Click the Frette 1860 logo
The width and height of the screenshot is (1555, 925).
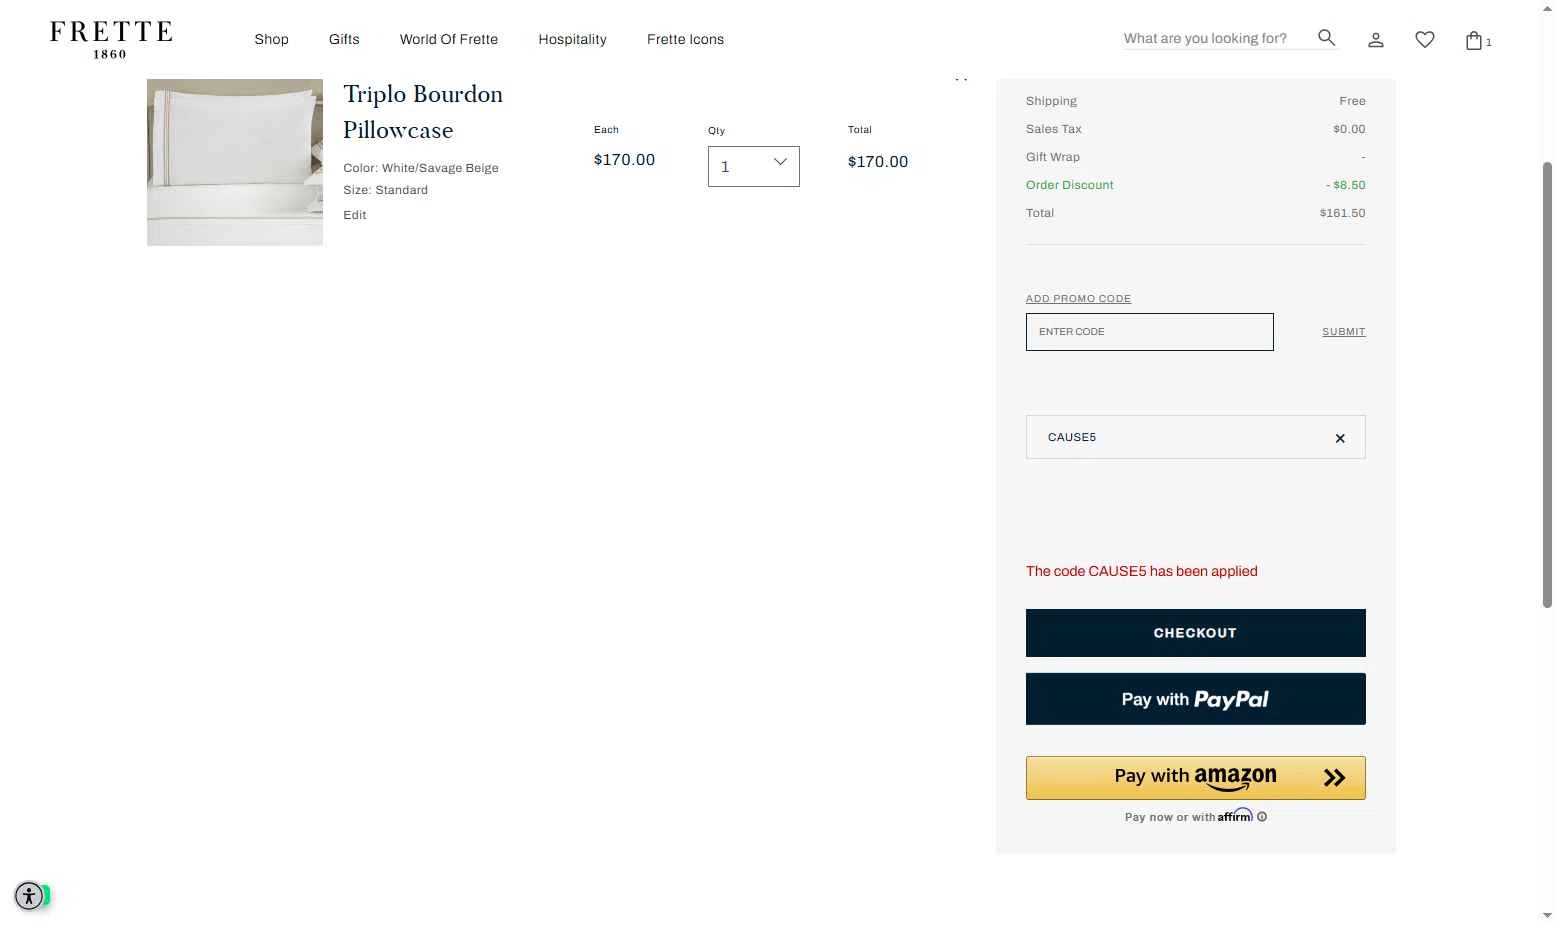pos(111,39)
